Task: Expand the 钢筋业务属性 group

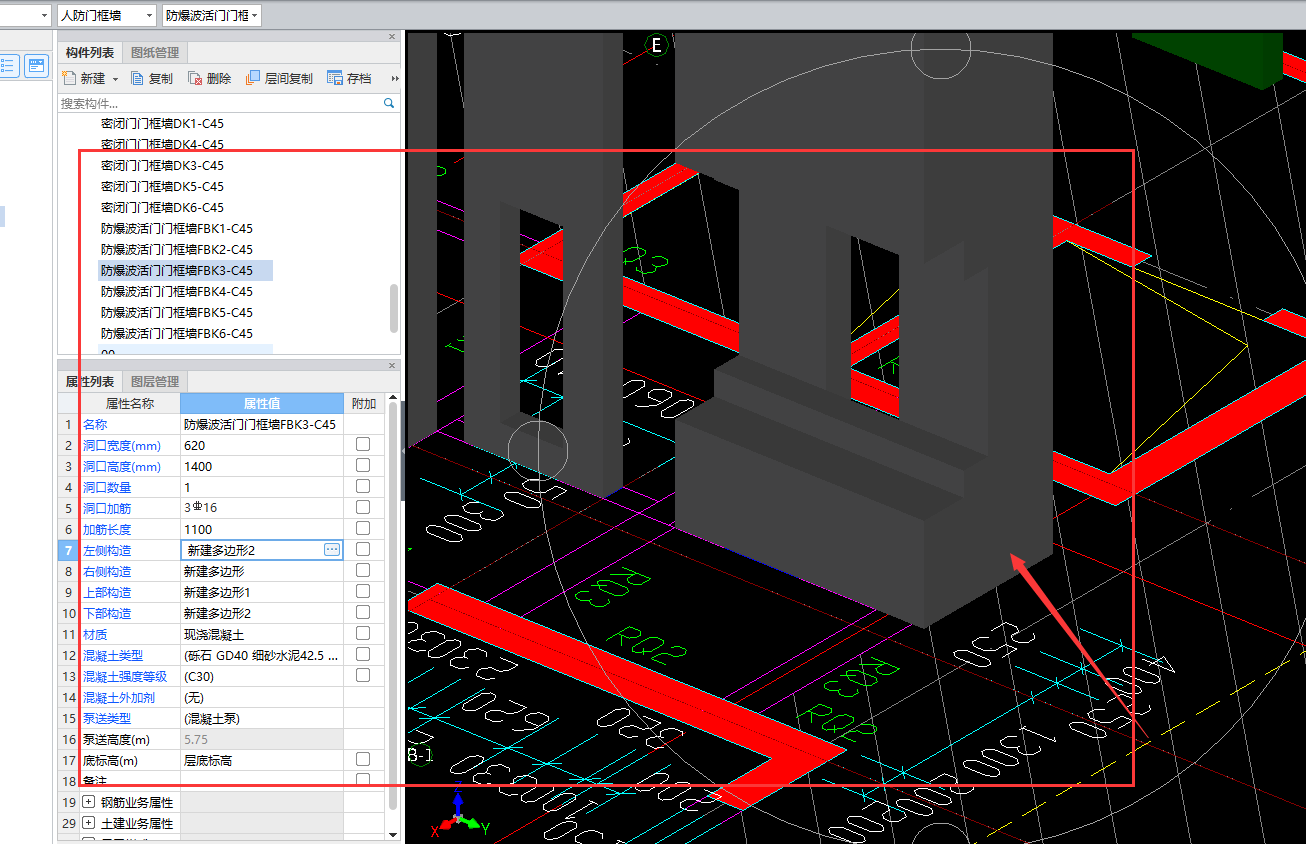Action: [88, 802]
